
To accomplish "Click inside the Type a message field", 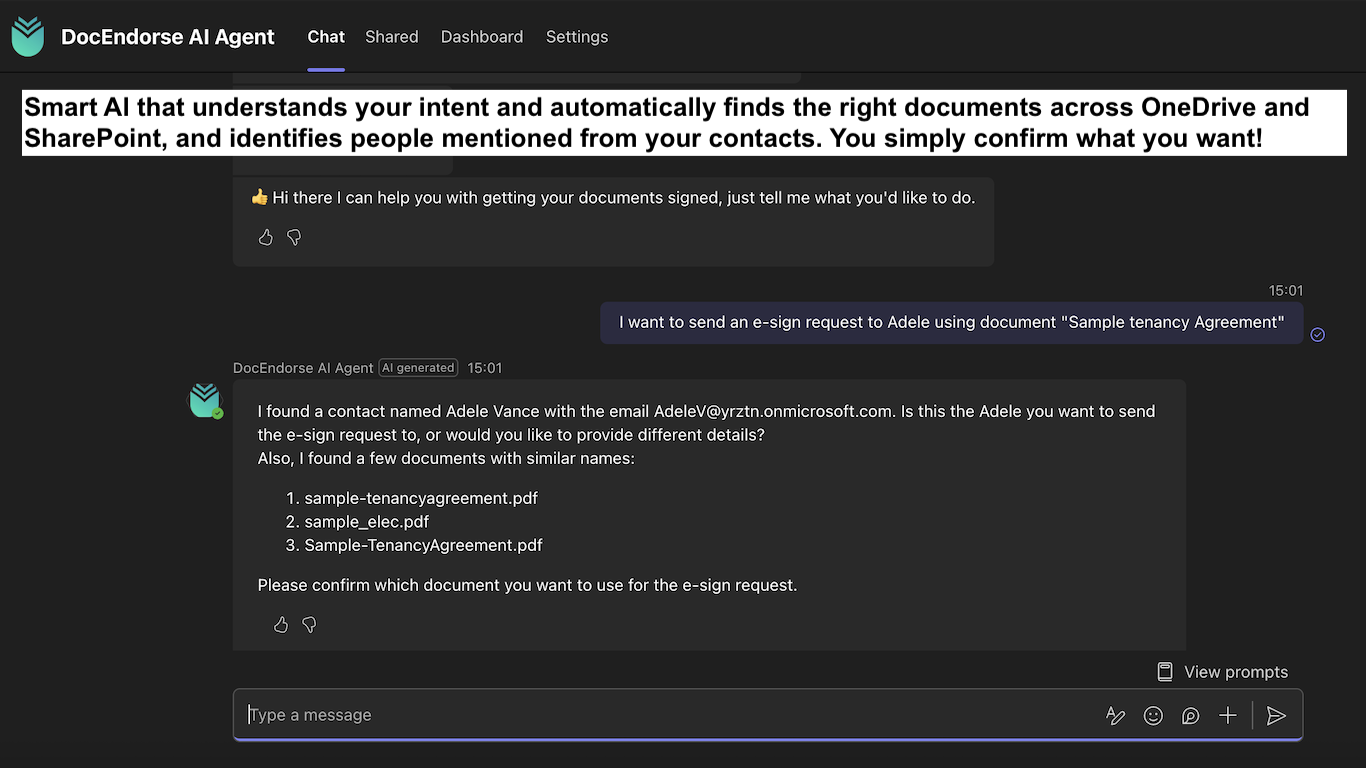I will [x=600, y=714].
